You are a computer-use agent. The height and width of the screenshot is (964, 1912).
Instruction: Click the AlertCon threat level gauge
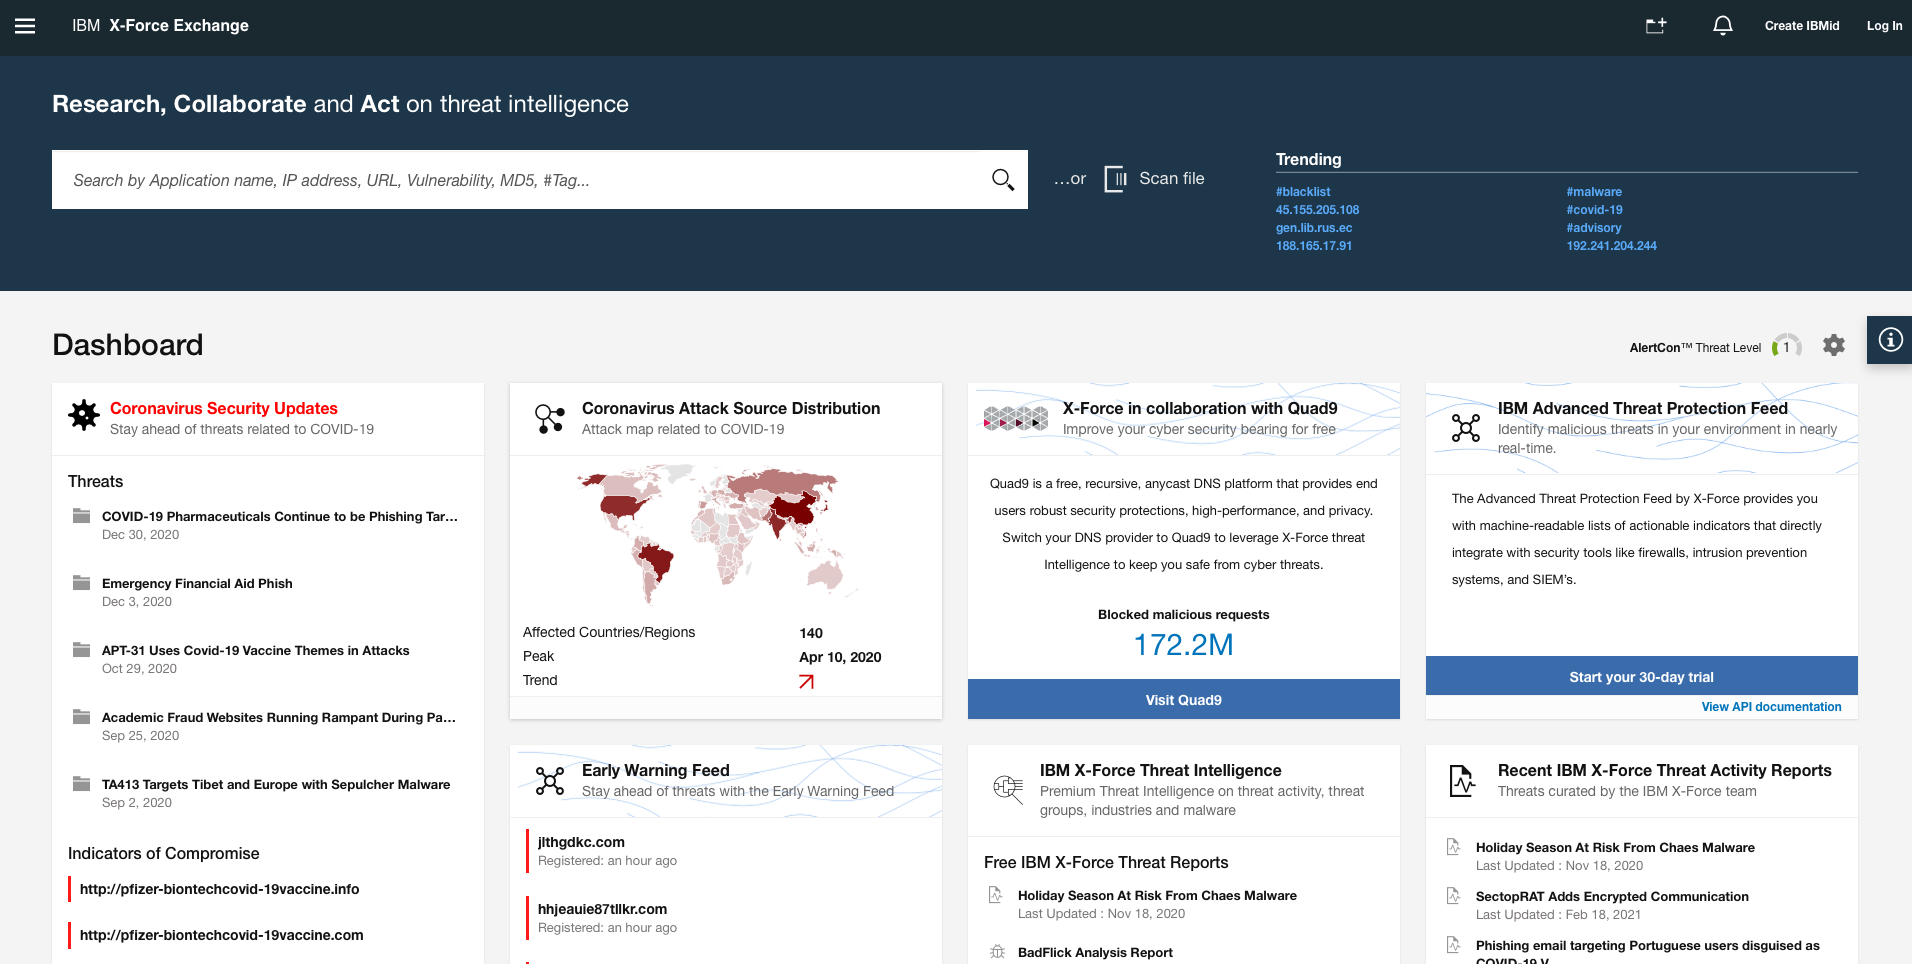pos(1786,347)
